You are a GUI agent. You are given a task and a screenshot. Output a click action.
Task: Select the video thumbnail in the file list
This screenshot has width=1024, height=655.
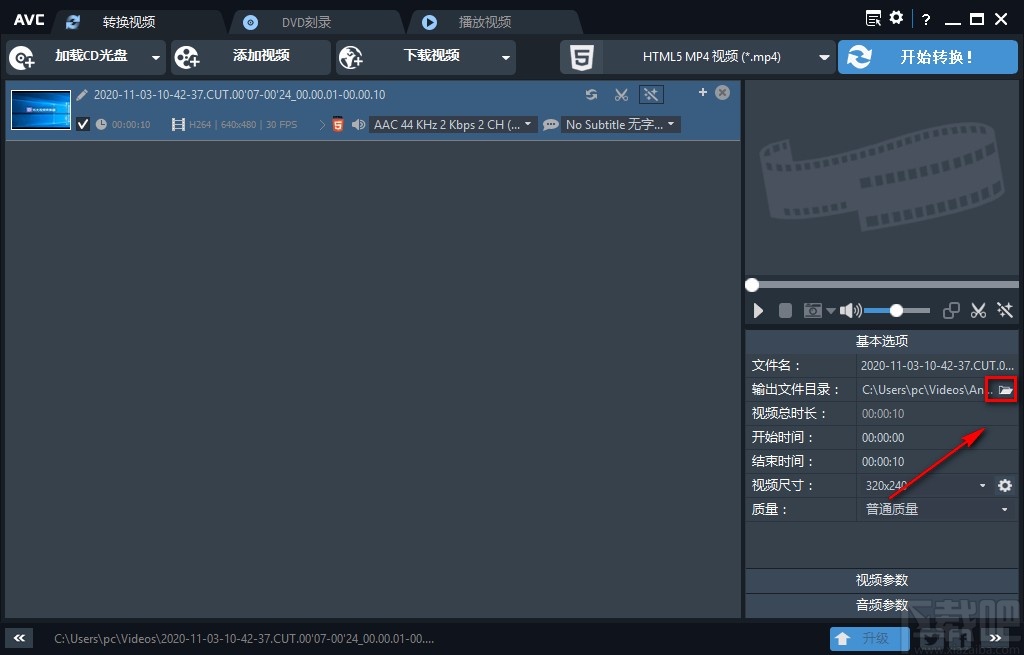(x=40, y=108)
